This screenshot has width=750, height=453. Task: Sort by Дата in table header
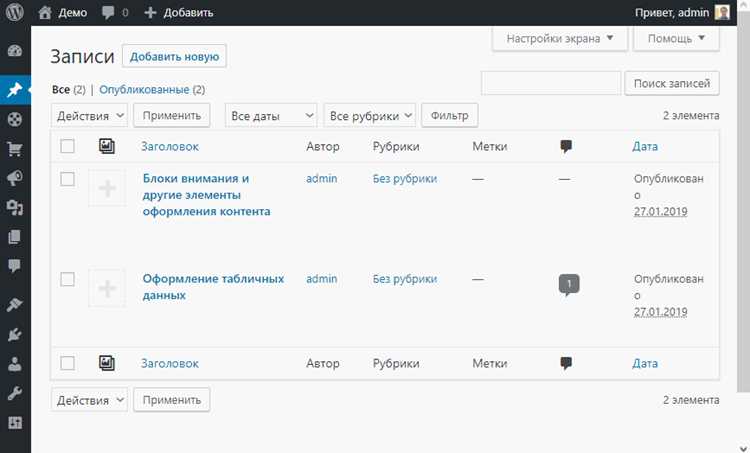[645, 146]
